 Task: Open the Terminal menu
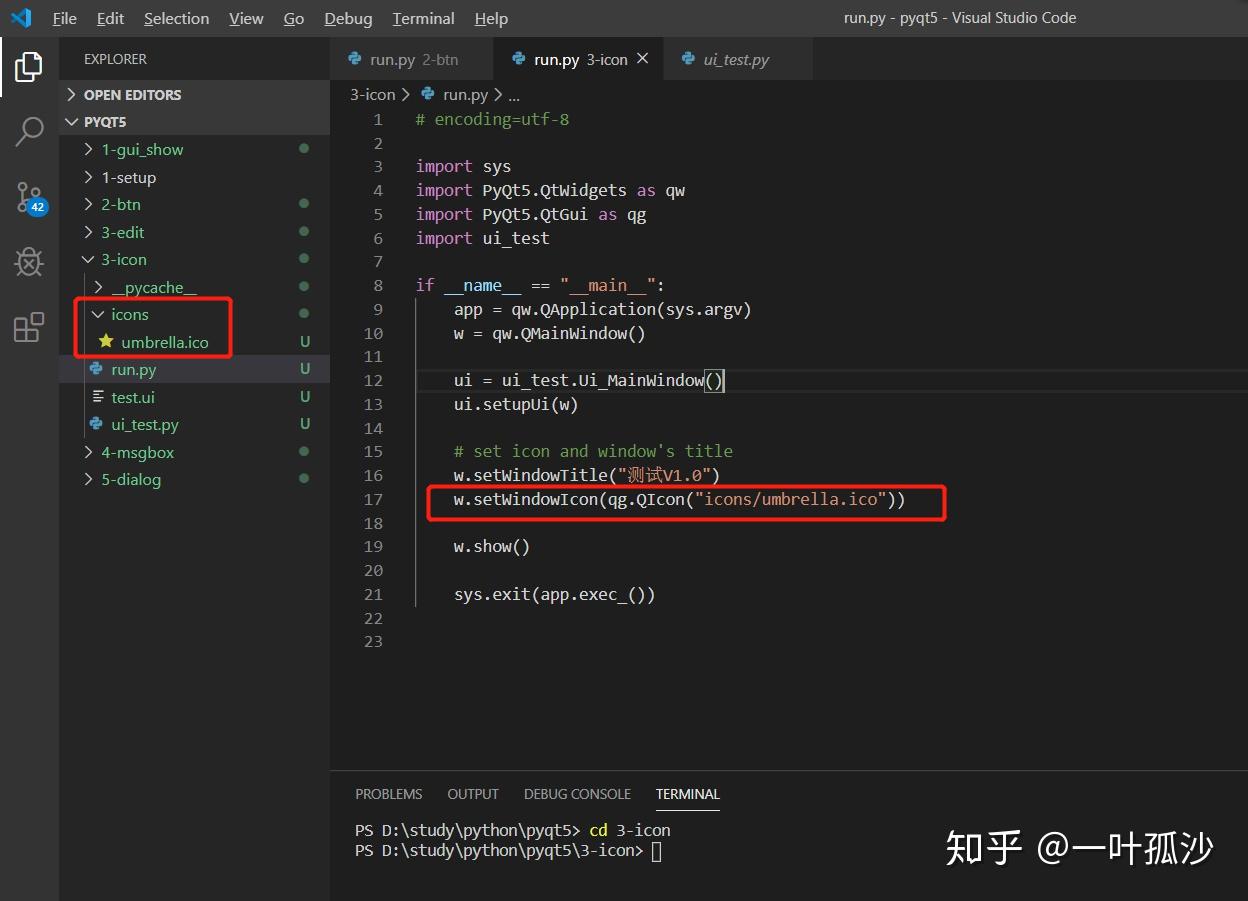pos(422,18)
